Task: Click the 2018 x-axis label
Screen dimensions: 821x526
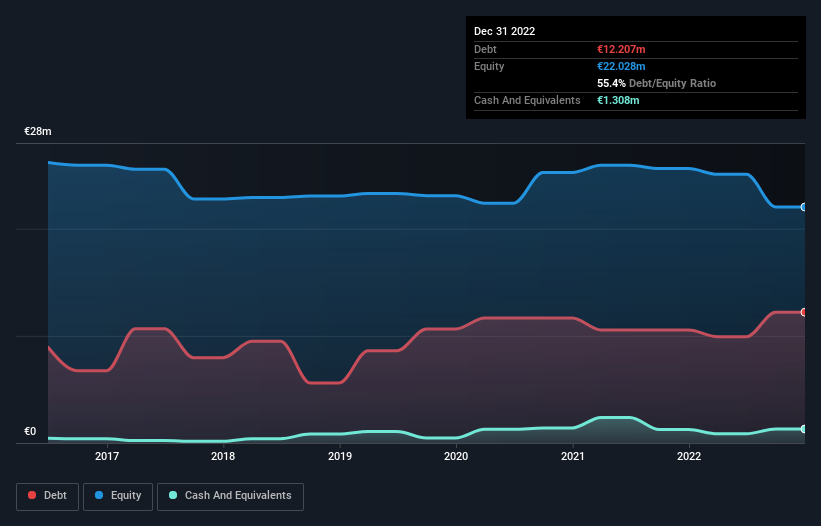Action: tap(223, 456)
